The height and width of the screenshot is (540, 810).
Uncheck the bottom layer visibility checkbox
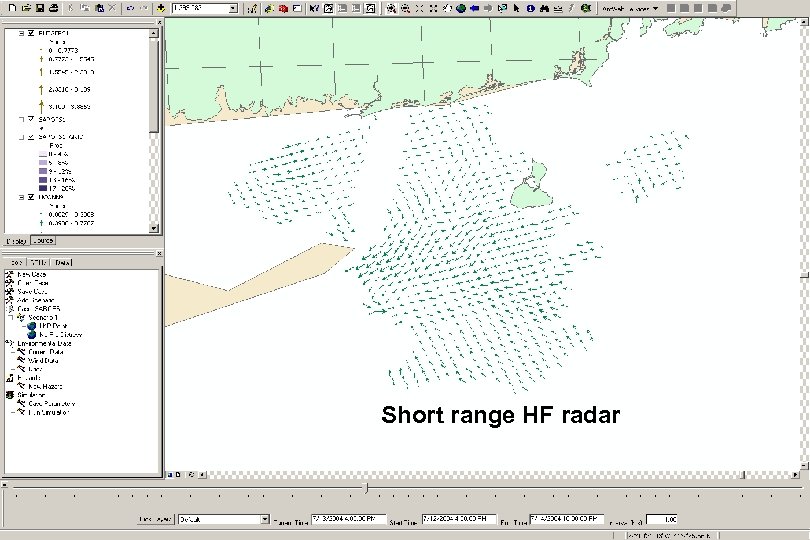coord(31,197)
